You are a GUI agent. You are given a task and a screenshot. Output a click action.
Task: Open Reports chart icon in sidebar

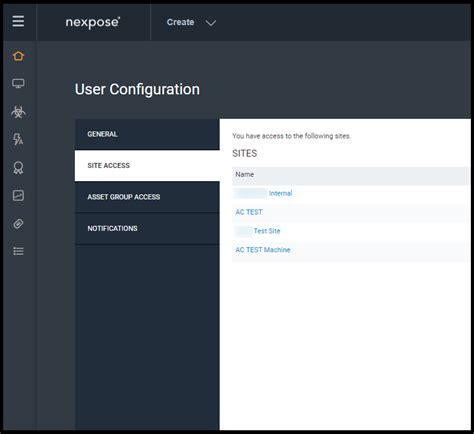(18, 195)
